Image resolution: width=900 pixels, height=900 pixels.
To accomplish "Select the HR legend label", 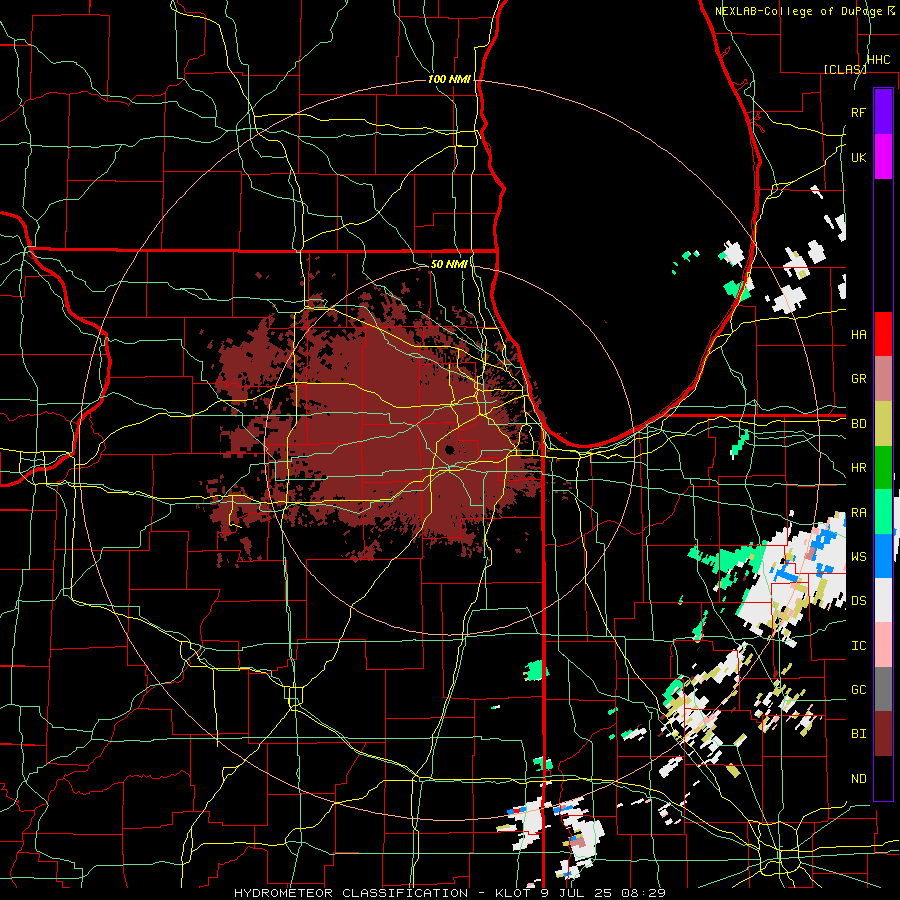I will click(858, 468).
